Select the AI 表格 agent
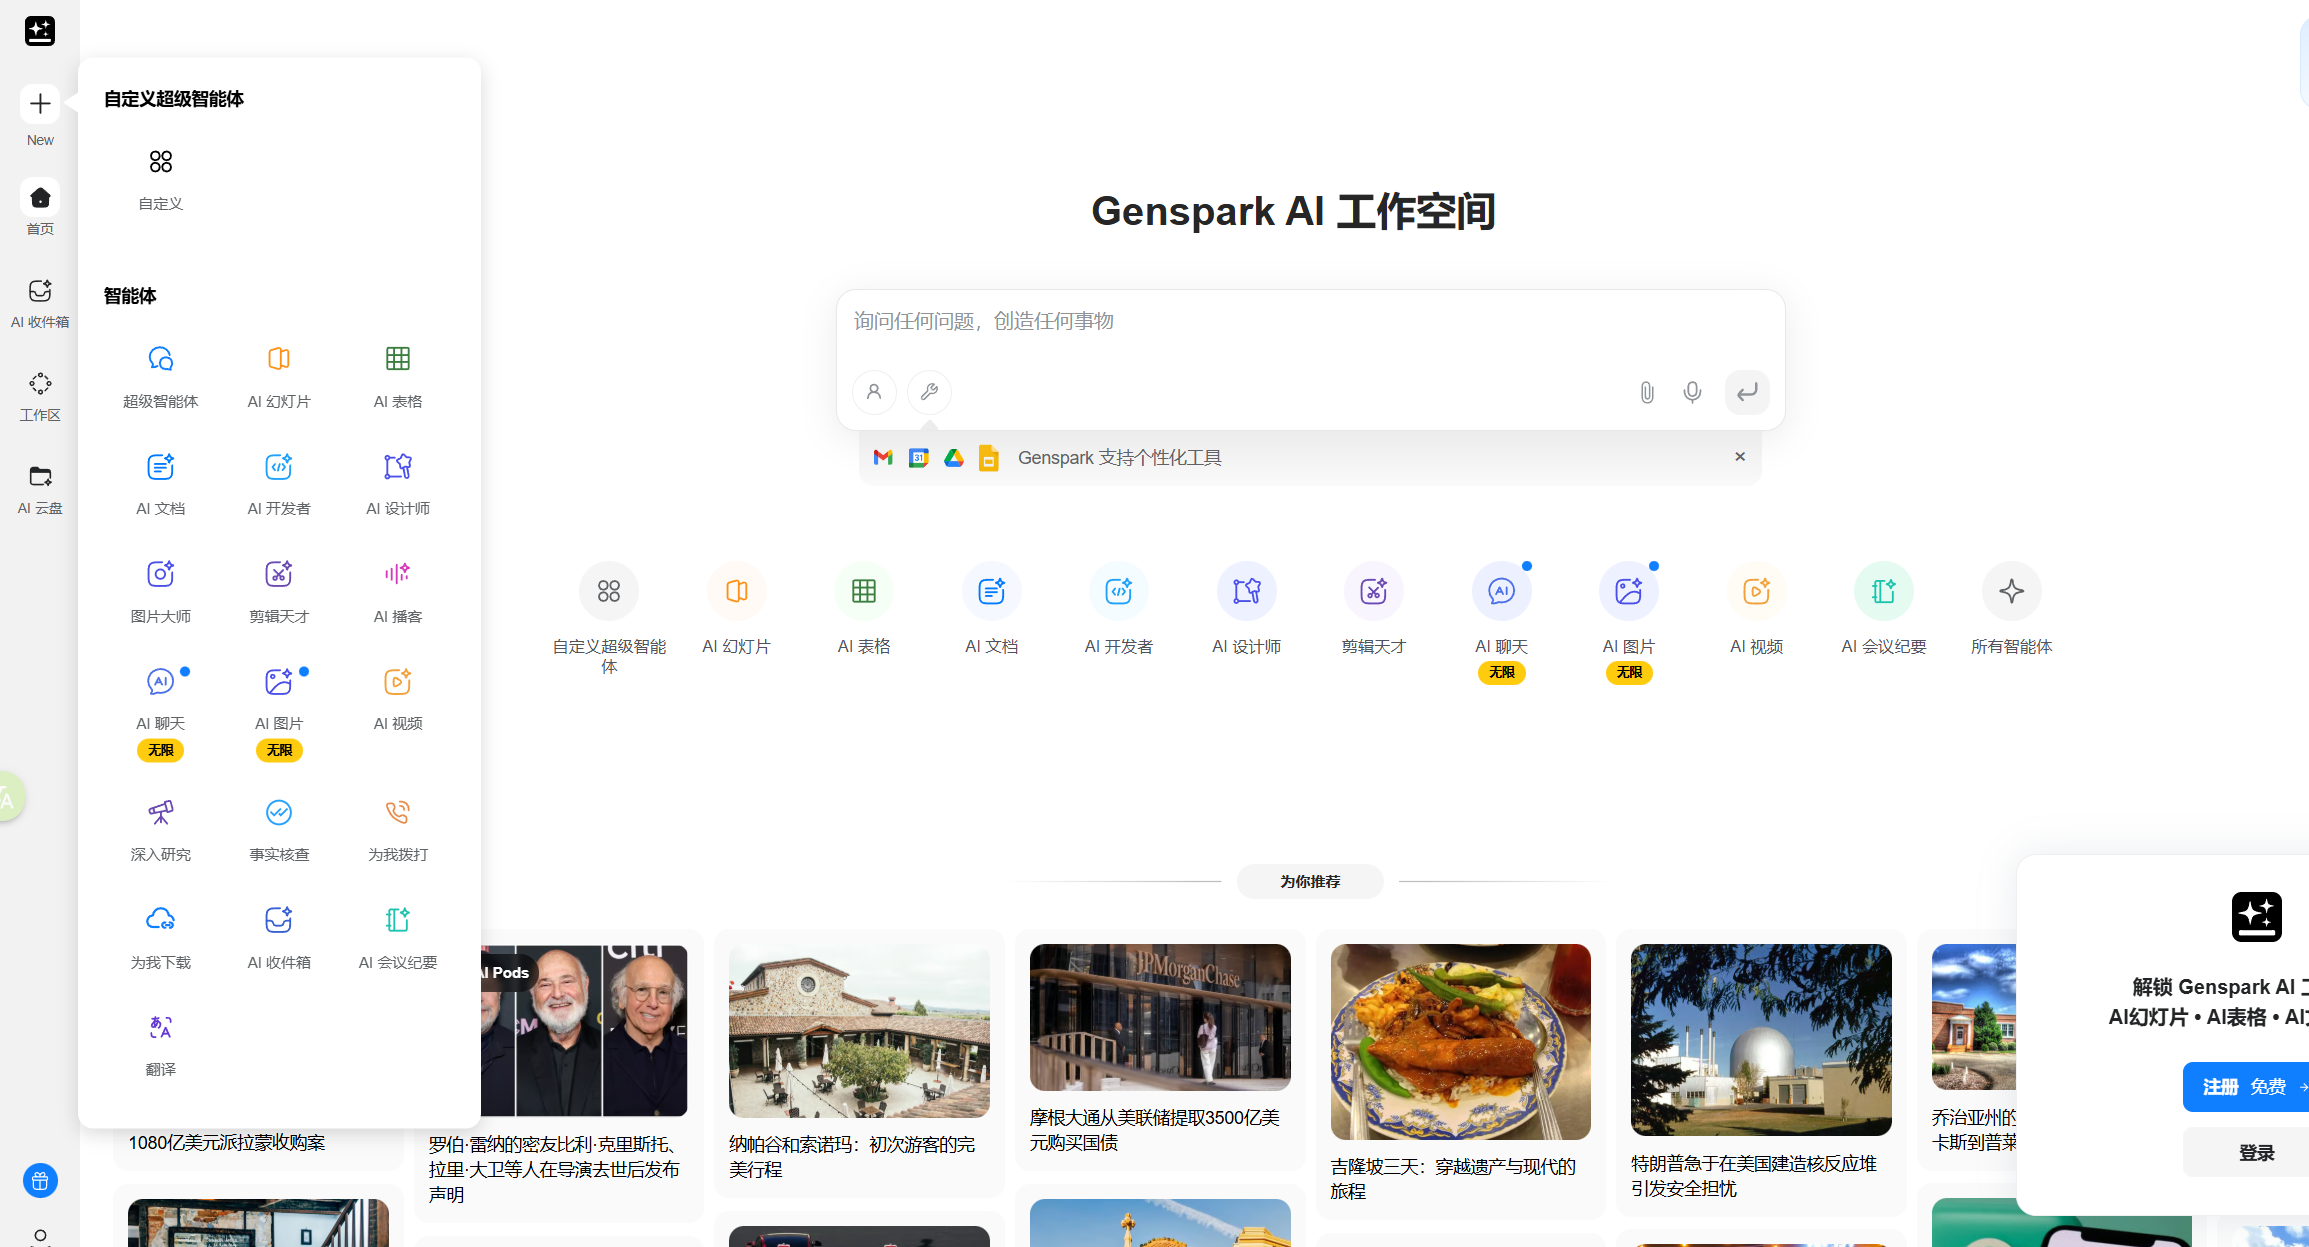2309x1247 pixels. [397, 378]
